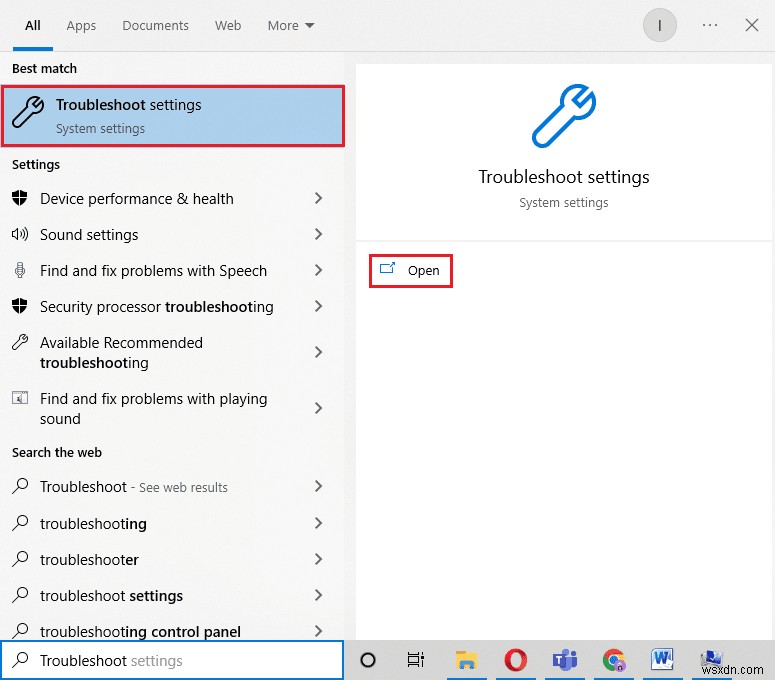Expand arrow for playing sound problems result
This screenshot has height=680, width=775.
318,408
